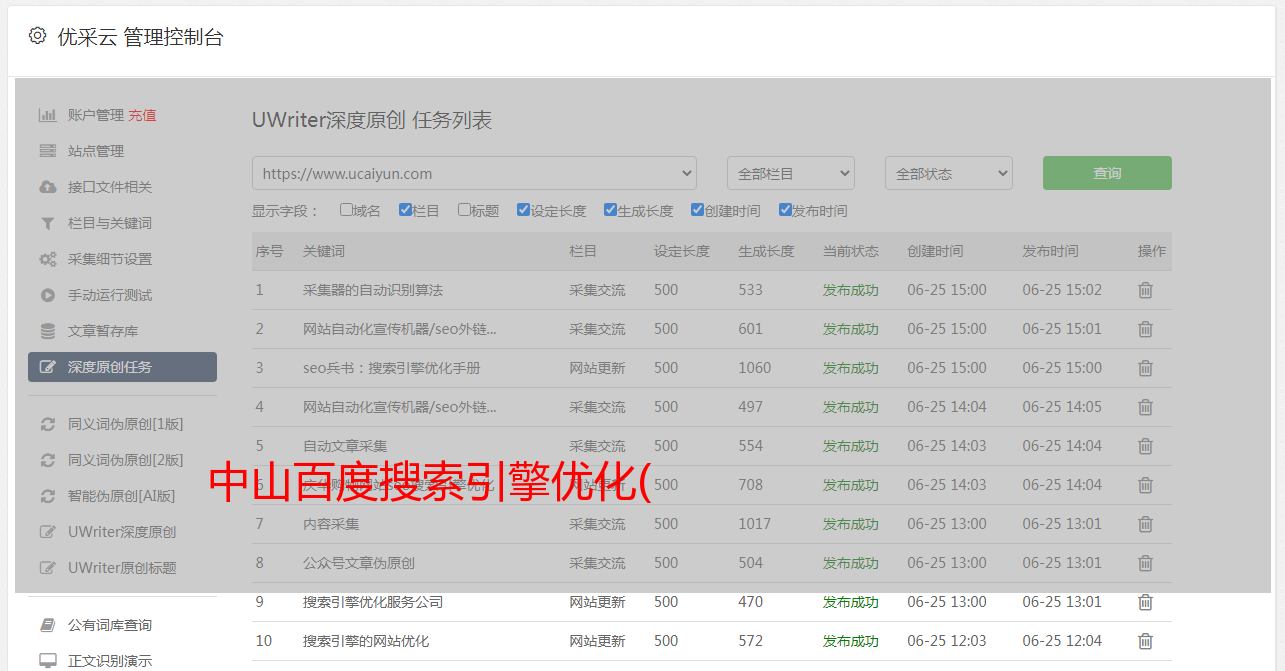Toggle the 标题 display checkbox
This screenshot has height=671, width=1285.
[464, 210]
